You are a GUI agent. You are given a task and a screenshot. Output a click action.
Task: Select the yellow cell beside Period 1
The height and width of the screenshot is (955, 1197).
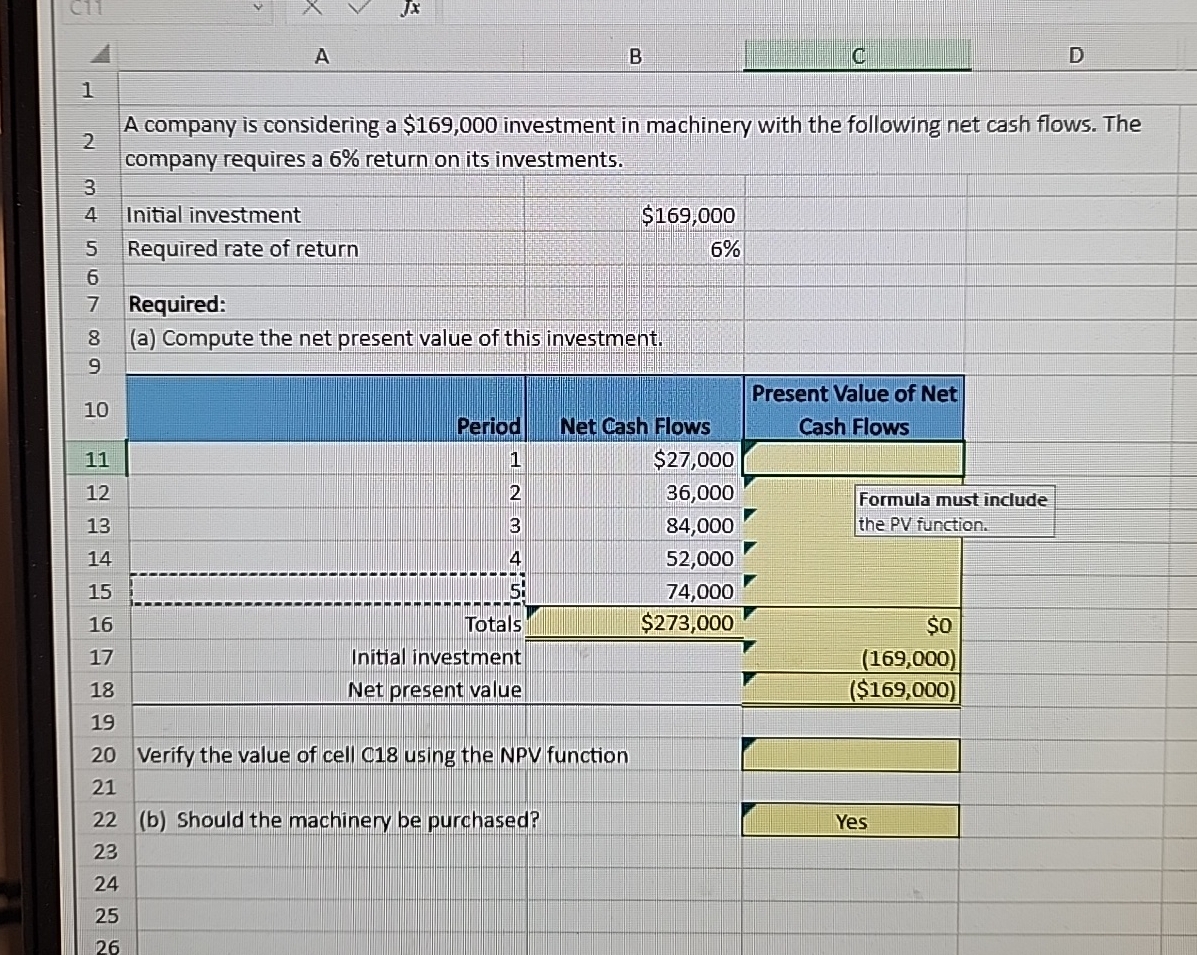851,459
